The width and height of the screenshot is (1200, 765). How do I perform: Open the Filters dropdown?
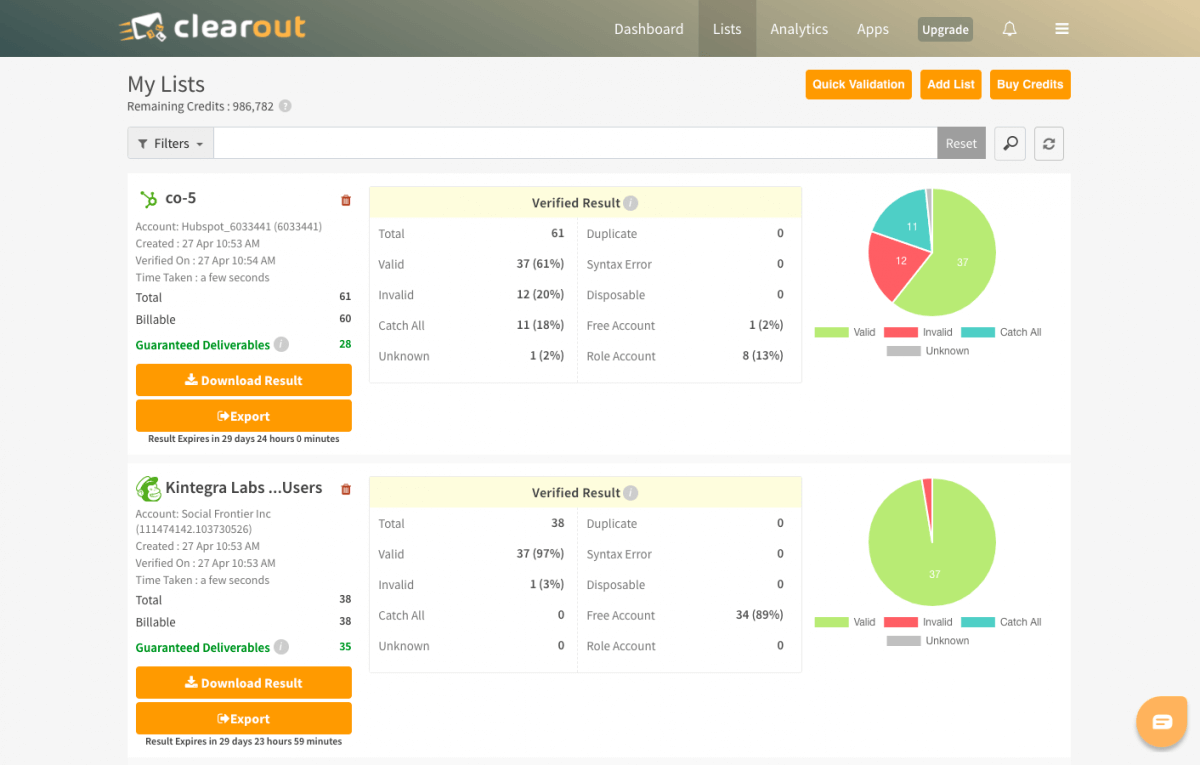click(x=169, y=143)
